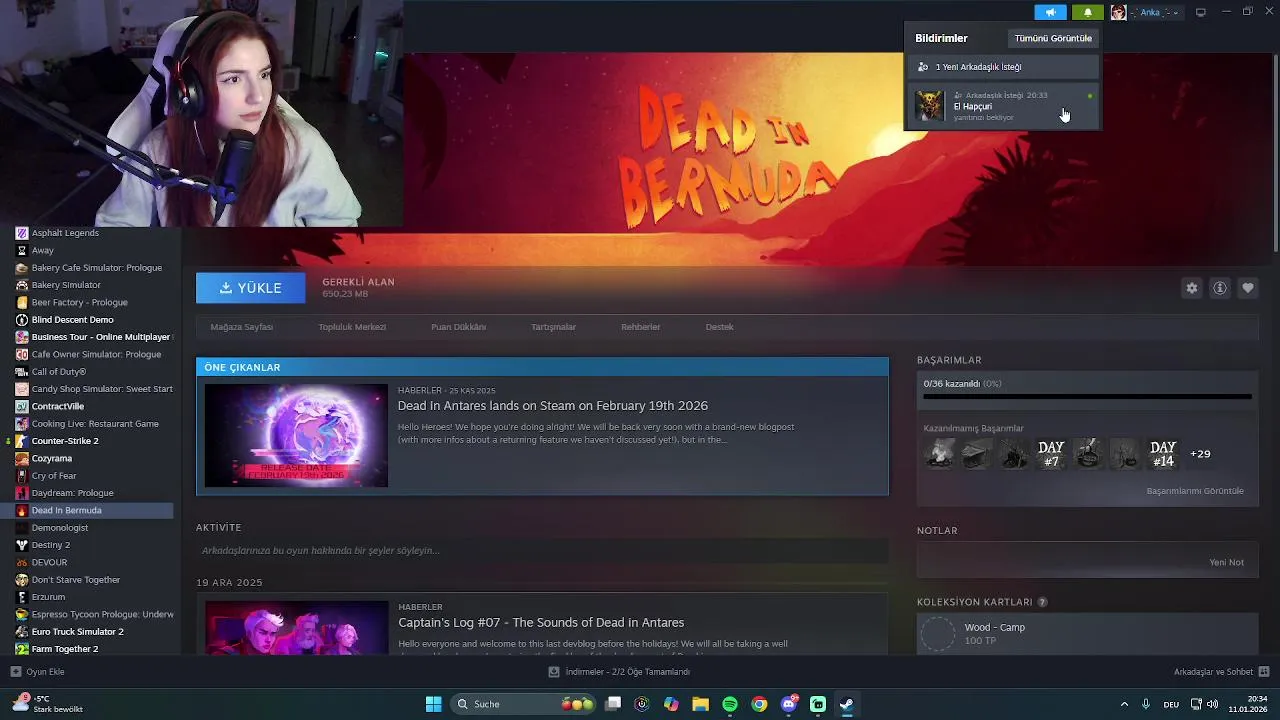Open Discord from the taskbar

(789, 704)
